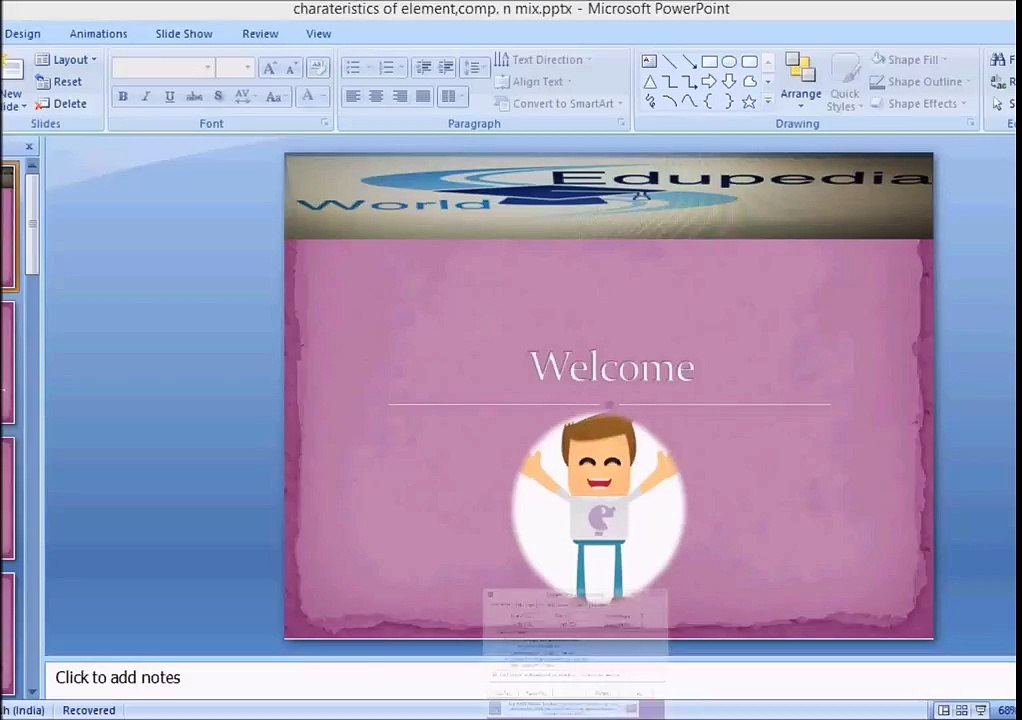This screenshot has height=720, width=1022.
Task: Open the font size combo box
Action: (x=235, y=68)
